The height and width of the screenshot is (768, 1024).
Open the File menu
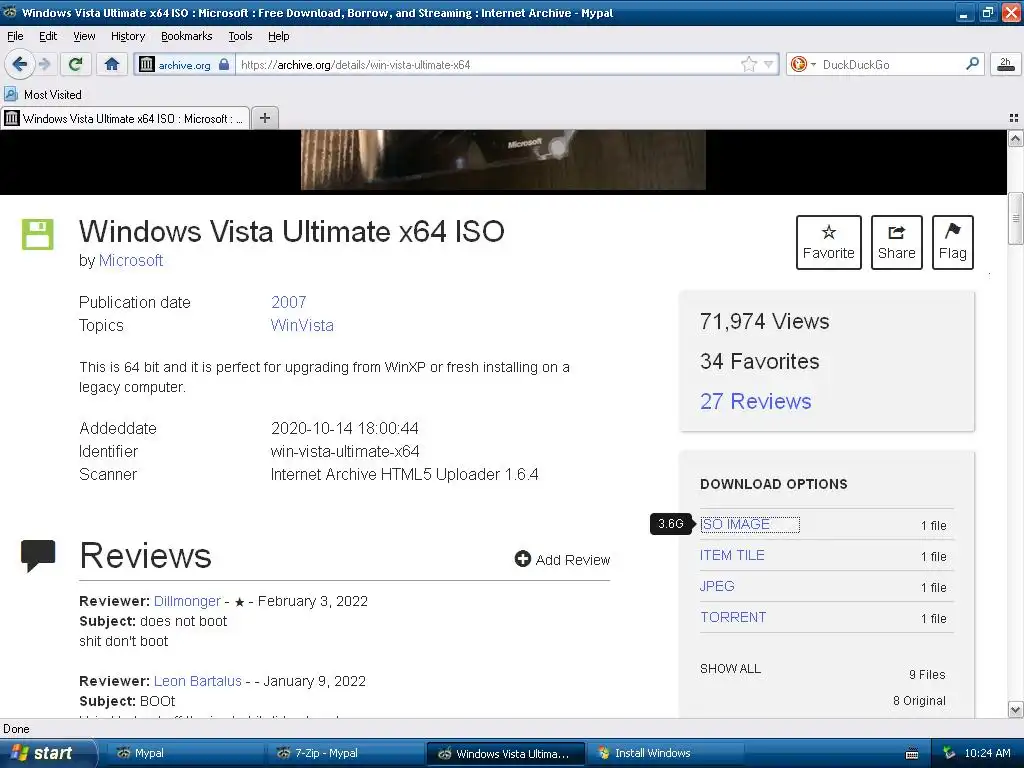coord(15,36)
